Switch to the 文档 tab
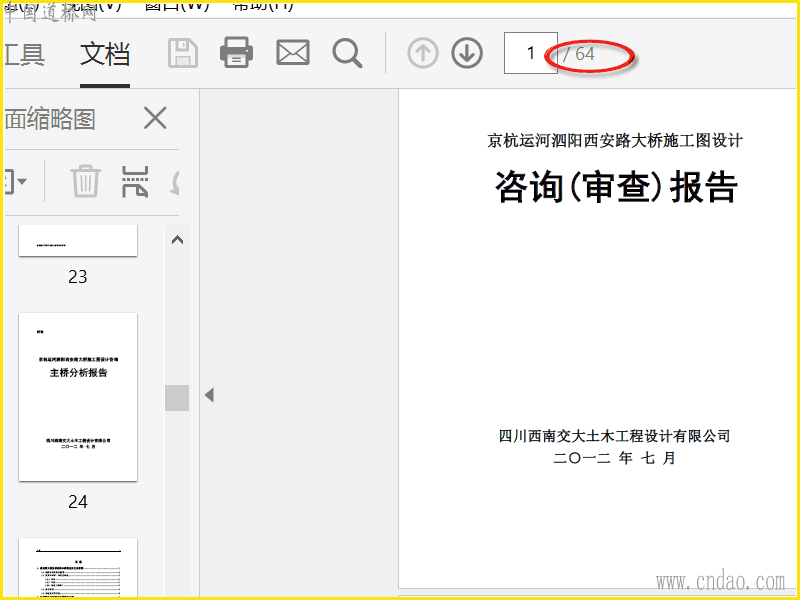Viewport: 800px width, 600px height. (x=105, y=54)
